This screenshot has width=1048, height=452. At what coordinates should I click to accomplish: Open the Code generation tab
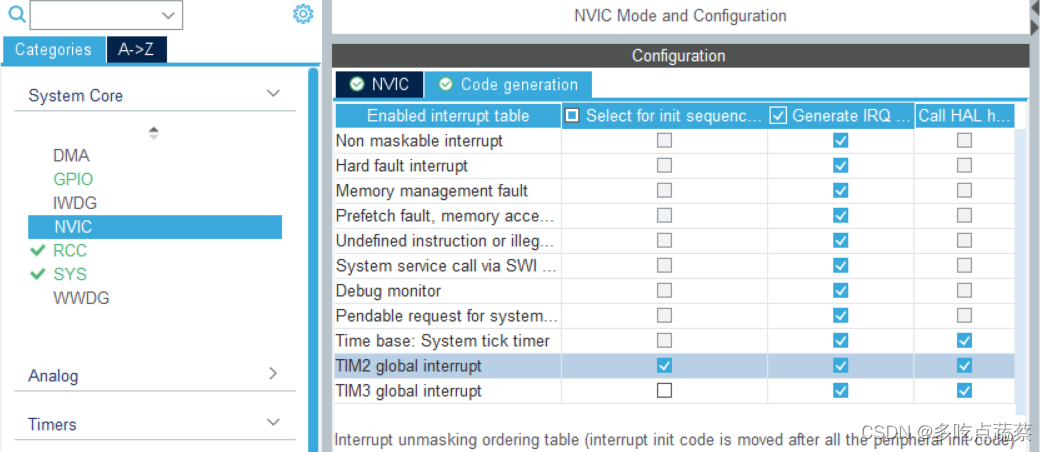(509, 84)
